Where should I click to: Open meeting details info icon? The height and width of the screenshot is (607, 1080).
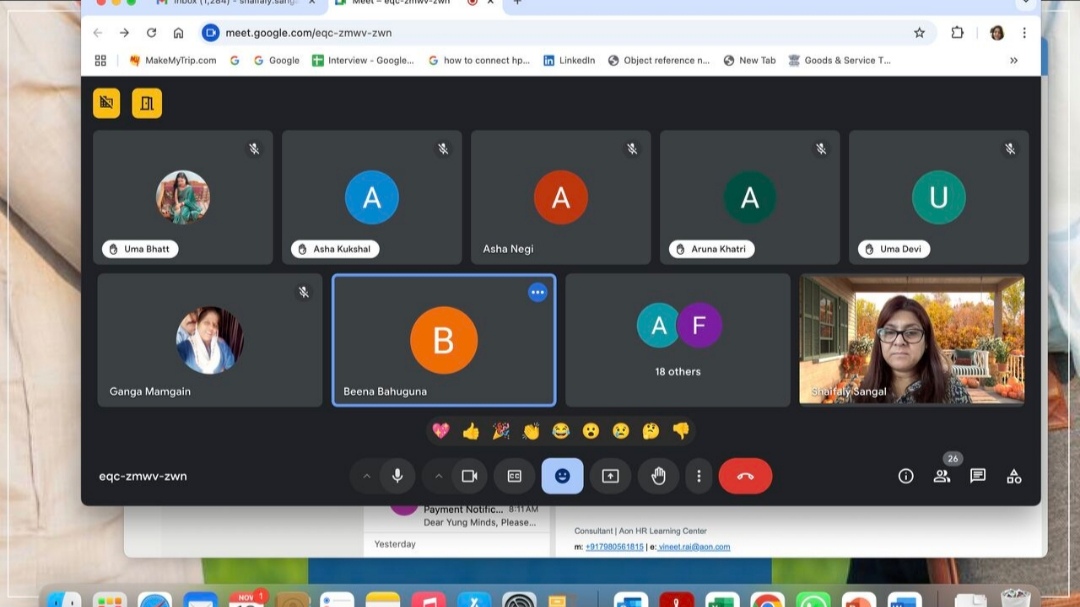click(x=906, y=476)
